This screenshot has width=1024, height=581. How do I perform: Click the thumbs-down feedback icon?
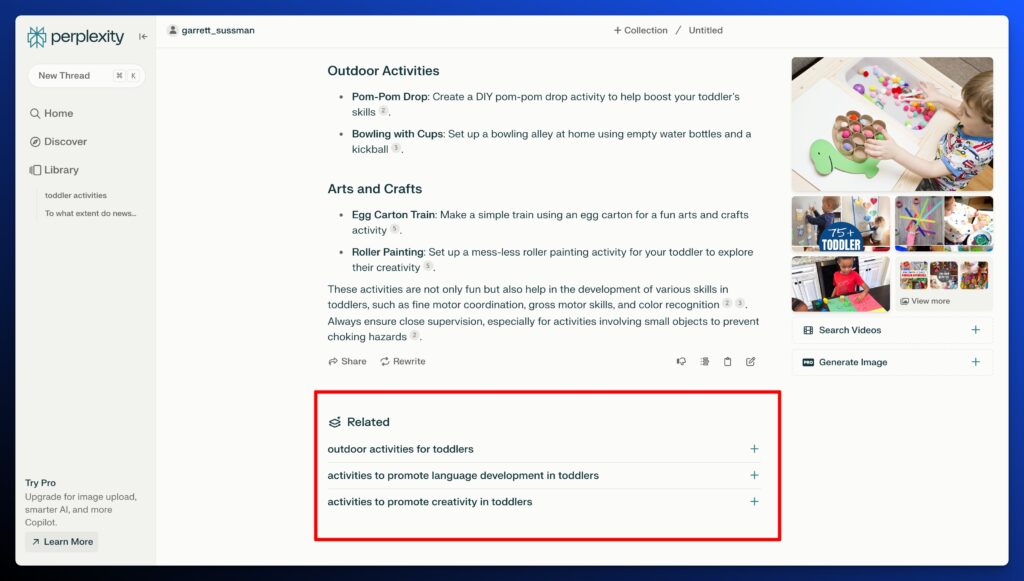tap(681, 362)
